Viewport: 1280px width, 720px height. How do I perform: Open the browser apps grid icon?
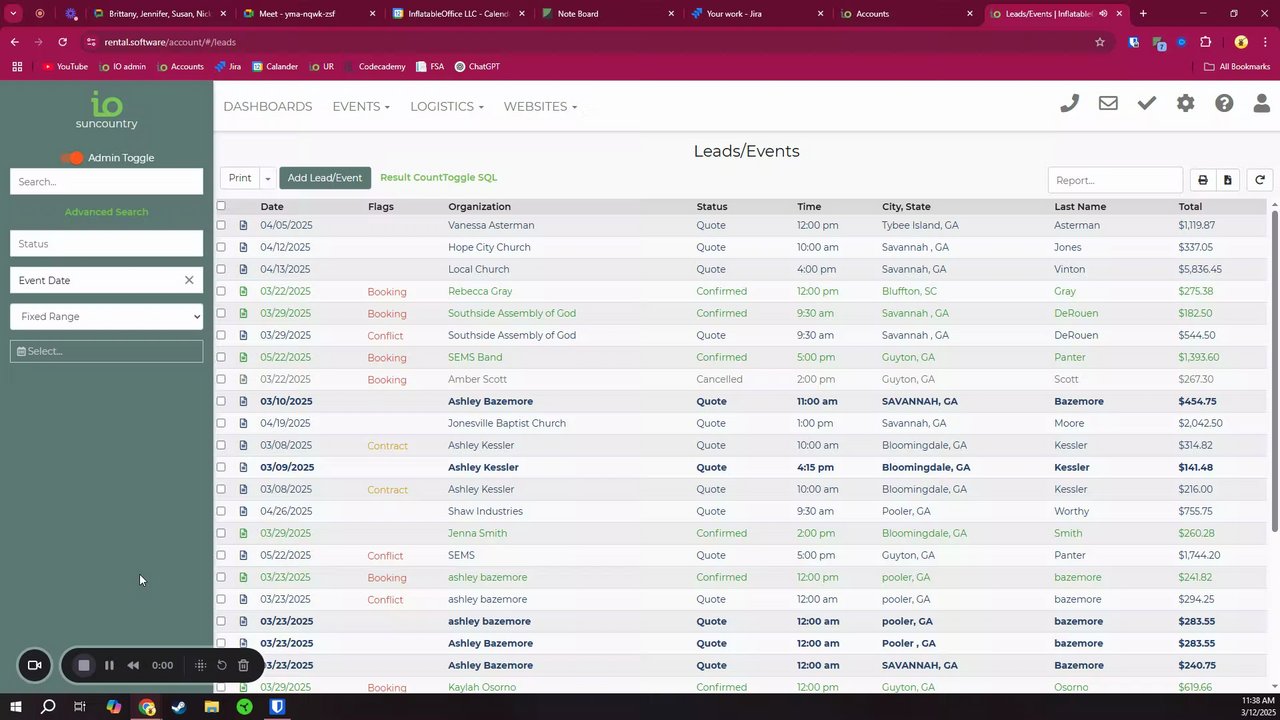(x=17, y=66)
